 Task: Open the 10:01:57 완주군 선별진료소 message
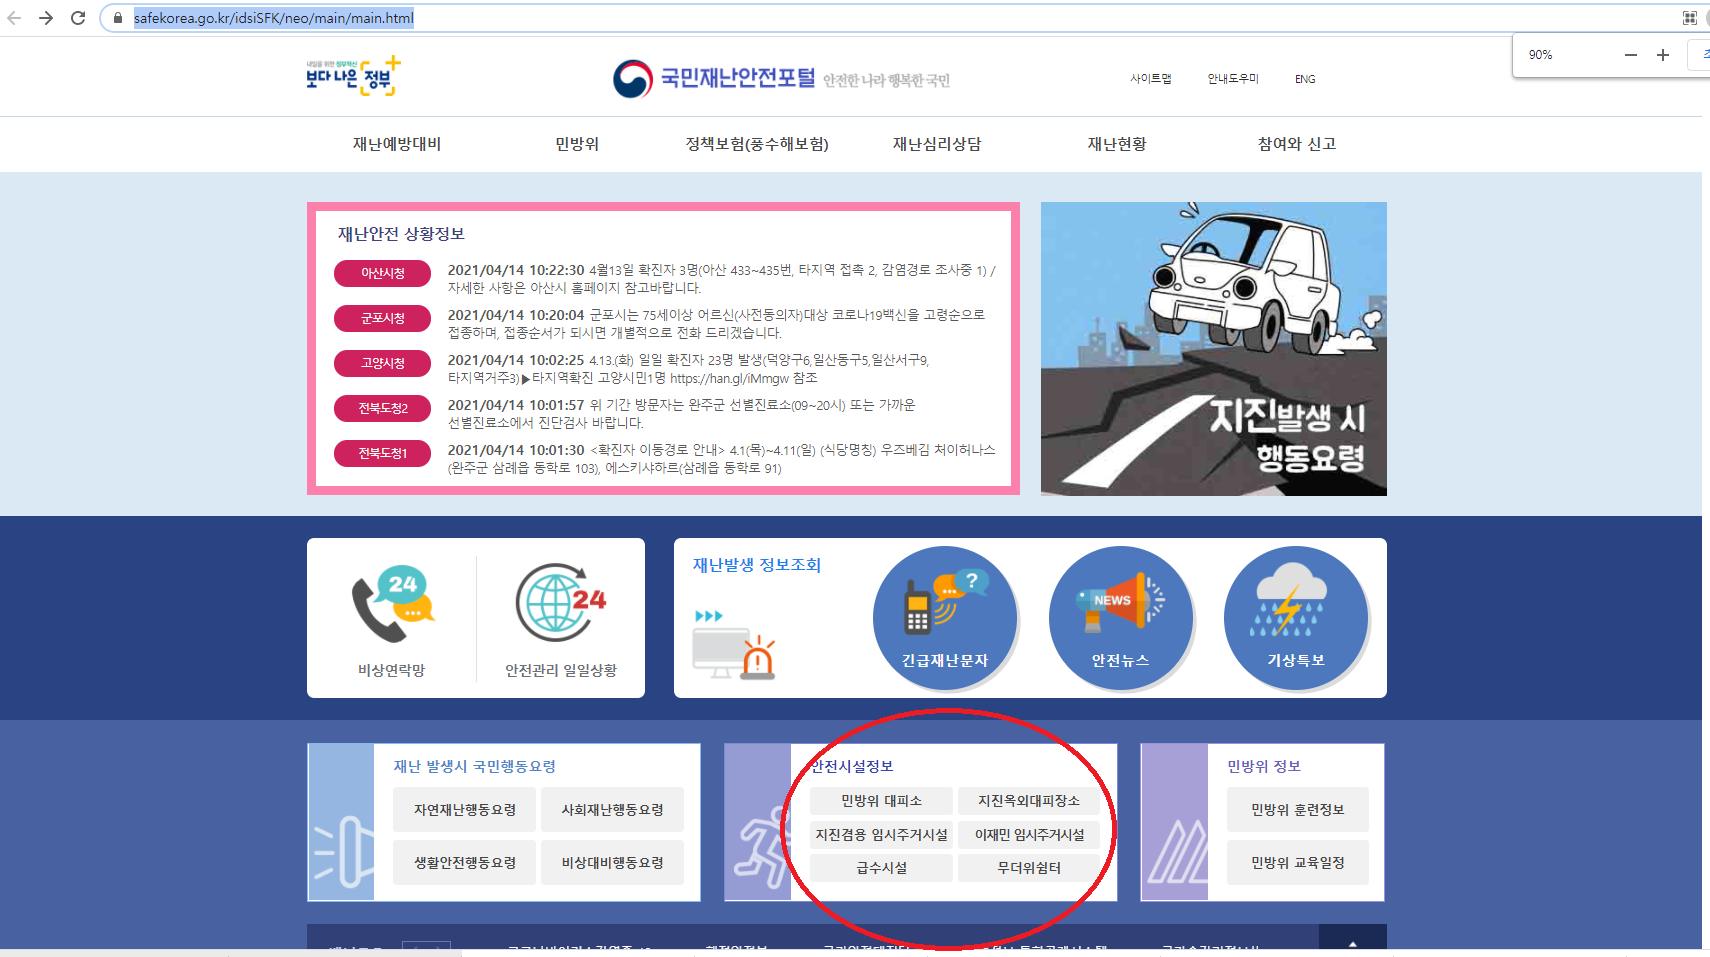click(681, 414)
